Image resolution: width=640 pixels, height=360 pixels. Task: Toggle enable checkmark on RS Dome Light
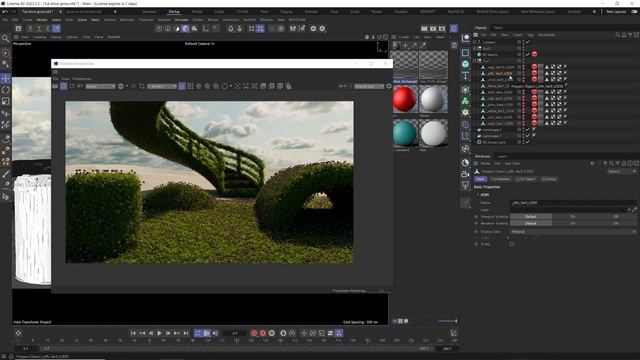click(x=528, y=142)
